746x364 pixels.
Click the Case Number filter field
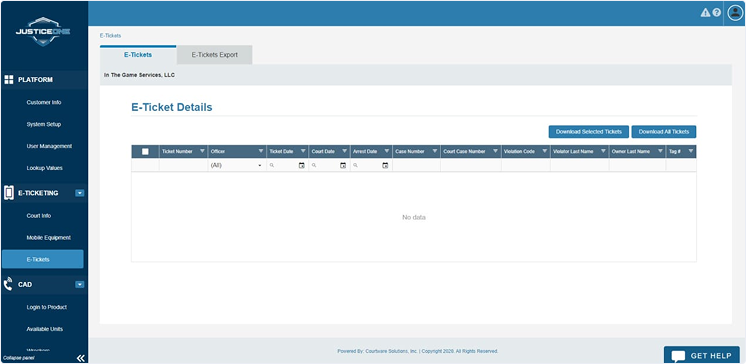click(x=416, y=166)
